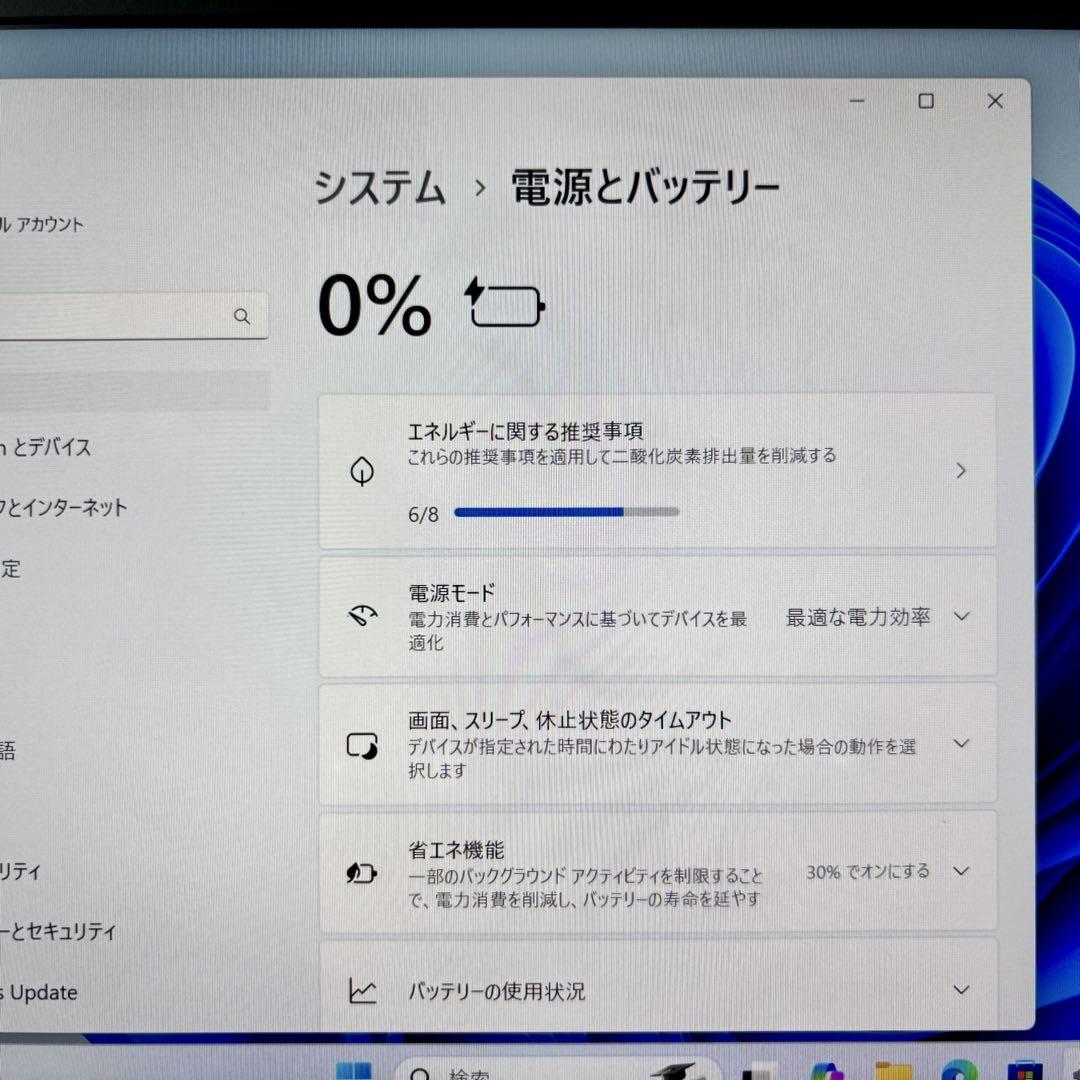Viewport: 1080px width, 1080px height.
Task: Open エネルギーに関する推奨事項 via its arrow
Action: click(961, 471)
